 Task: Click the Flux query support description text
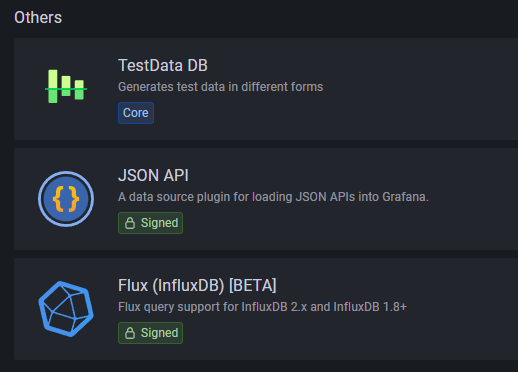pyautogui.click(x=263, y=307)
